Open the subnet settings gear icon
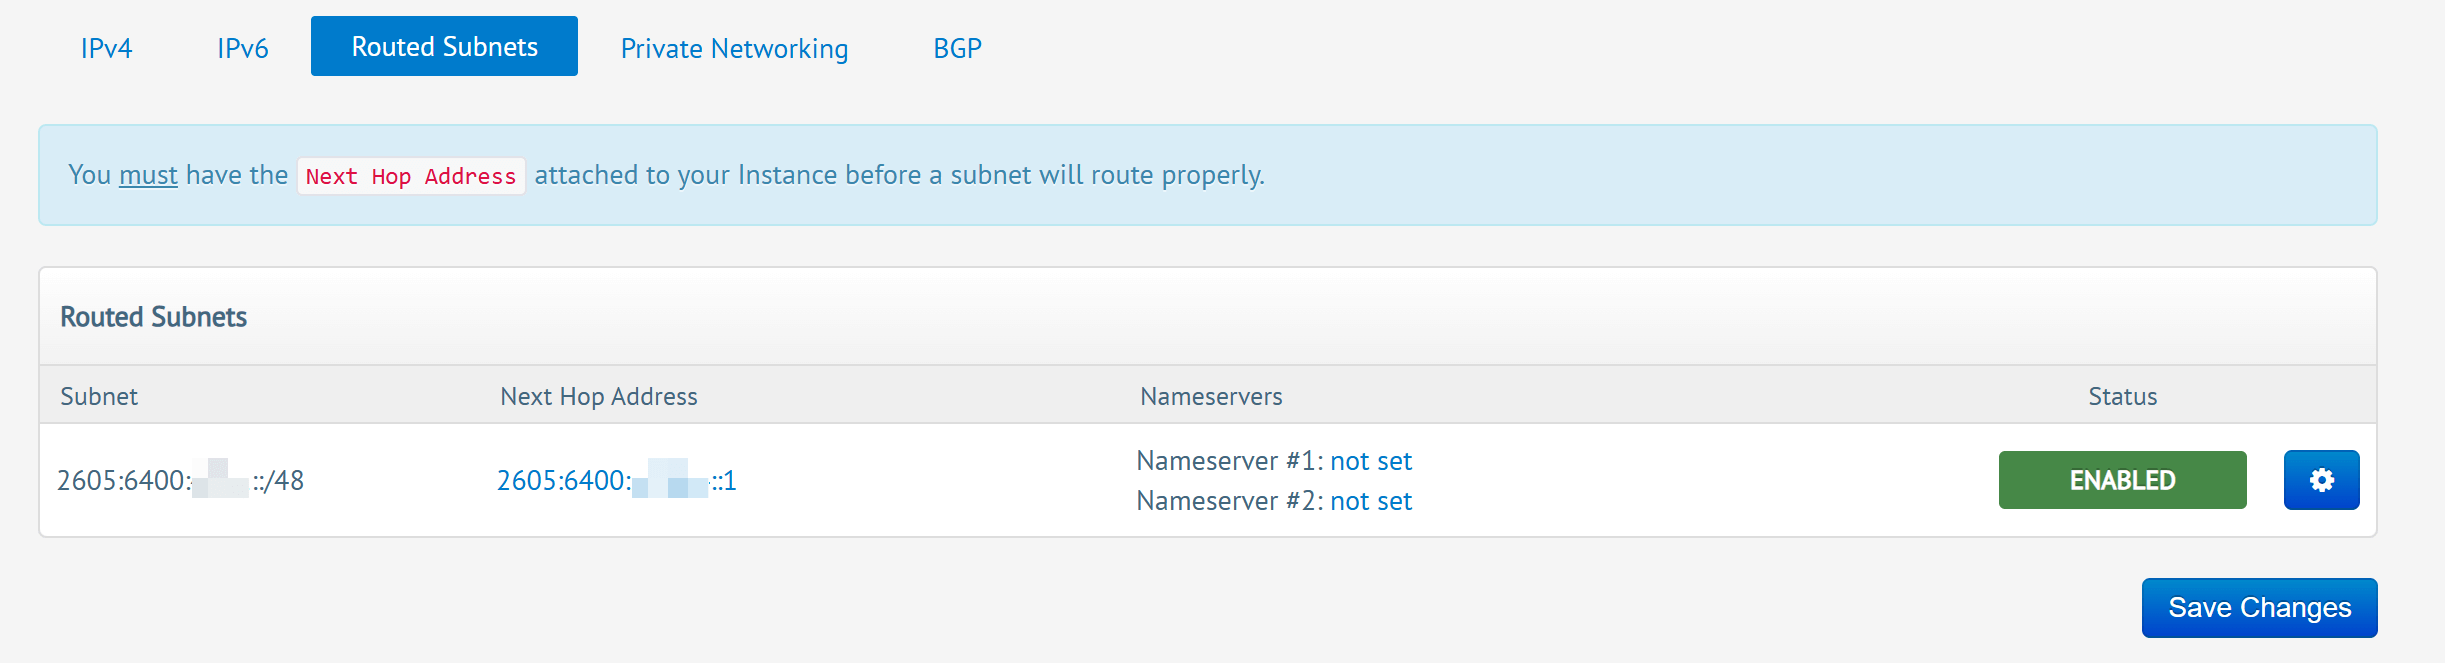 click(x=2321, y=480)
